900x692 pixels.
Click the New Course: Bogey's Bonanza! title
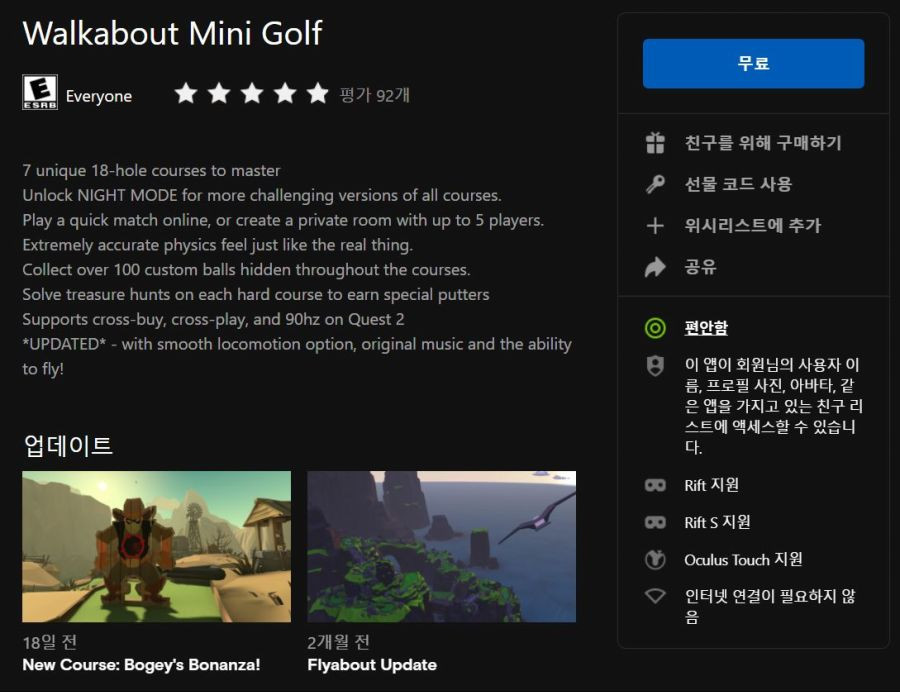[141, 665]
